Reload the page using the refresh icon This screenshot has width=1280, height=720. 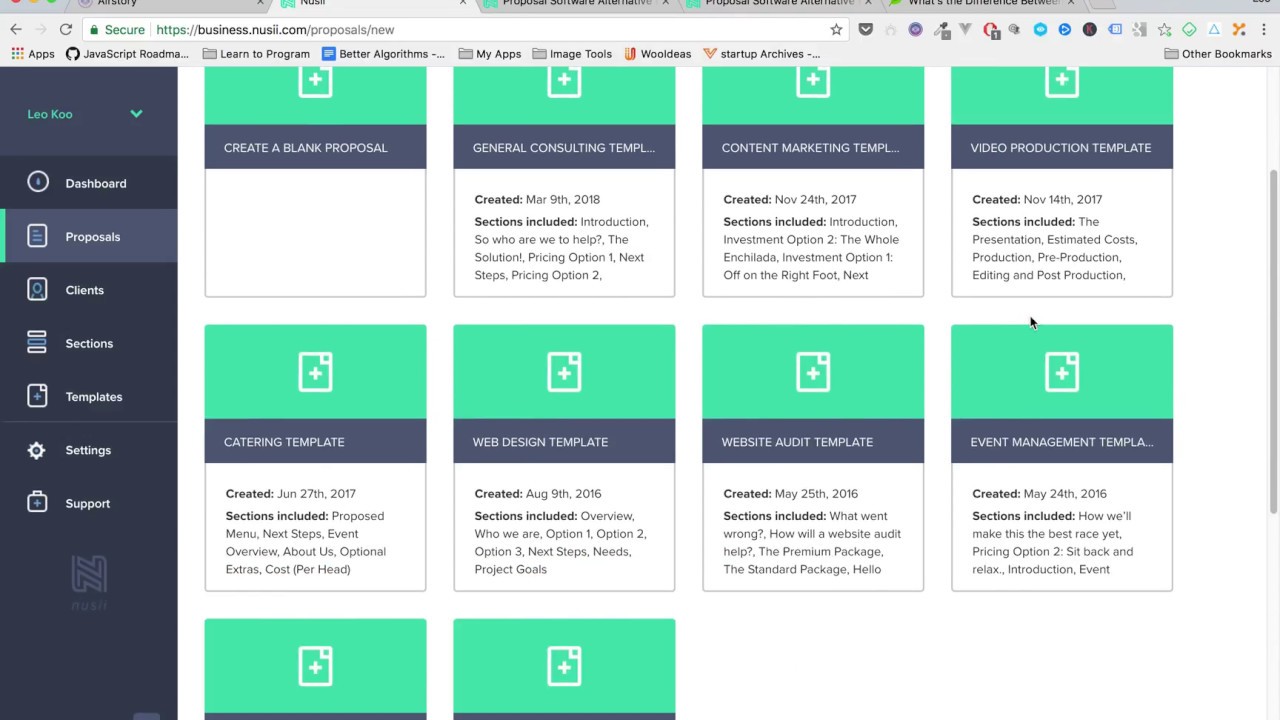pyautogui.click(x=66, y=30)
